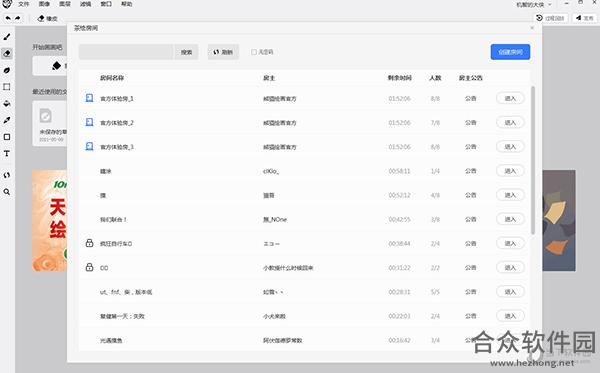Enter the locked room with 00:38:44 remaining
Image resolution: width=600 pixels, height=373 pixels.
click(x=510, y=243)
